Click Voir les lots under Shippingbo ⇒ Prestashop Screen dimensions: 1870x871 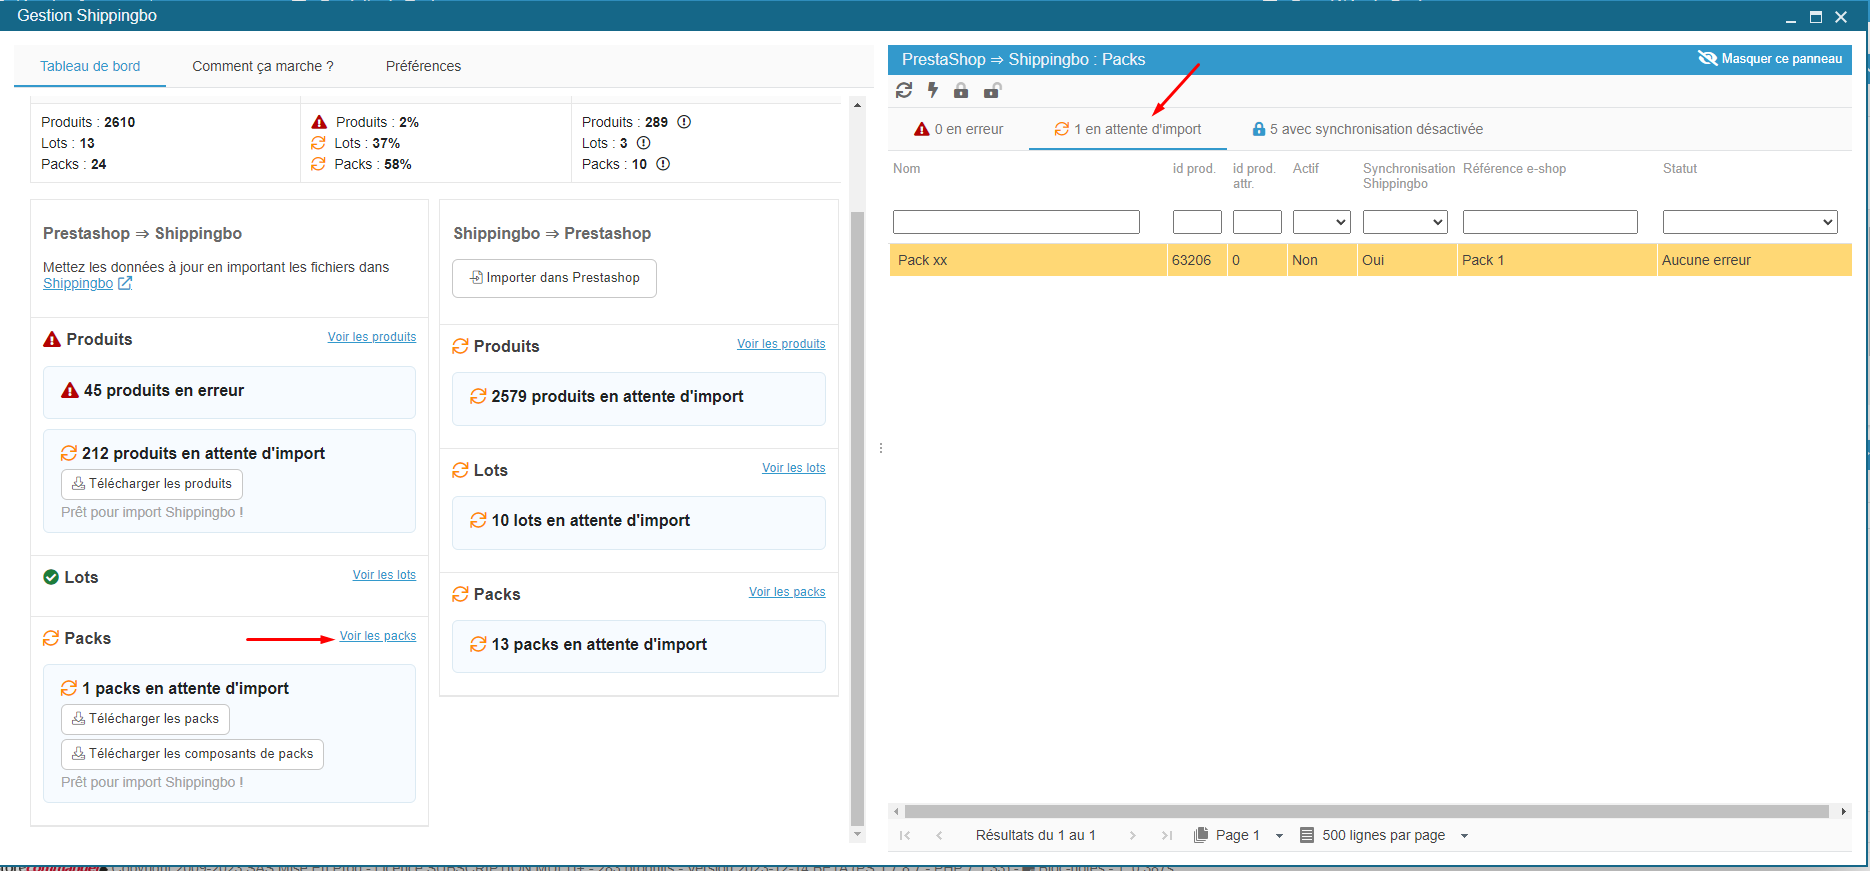click(794, 468)
